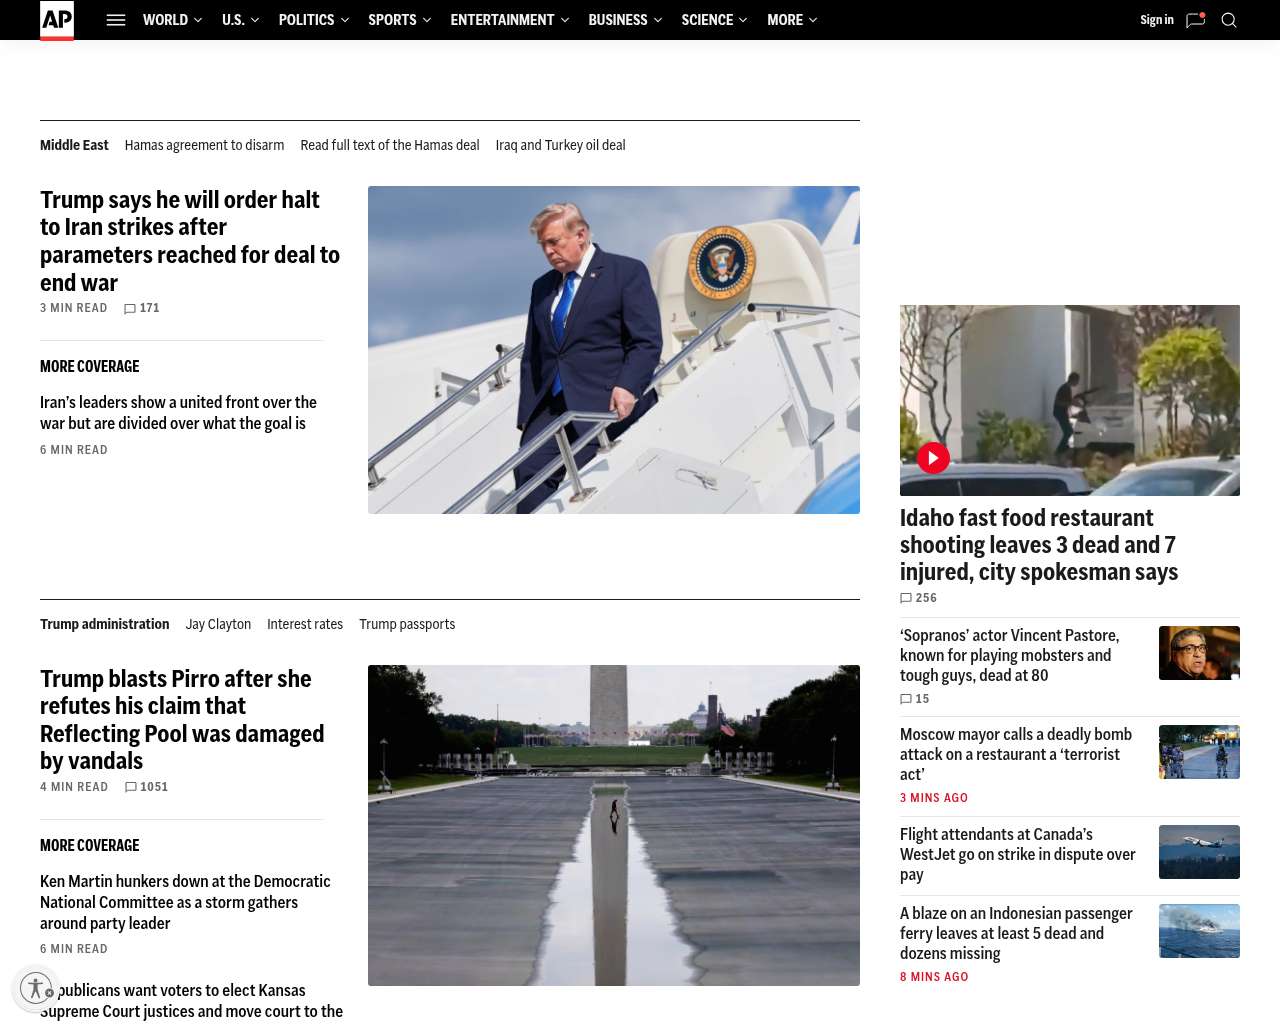Open Hamas agreement to disarm topic
1280x1024 pixels.
(x=204, y=145)
